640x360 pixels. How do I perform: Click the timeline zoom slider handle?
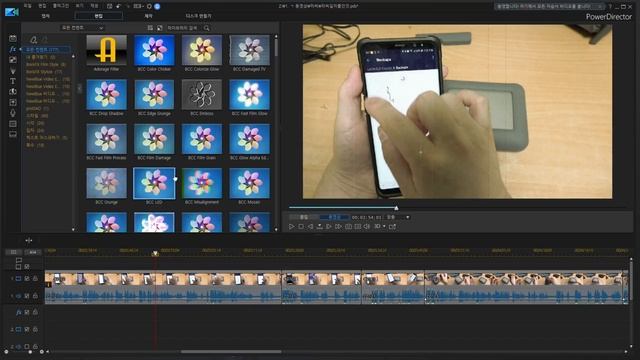(30, 352)
